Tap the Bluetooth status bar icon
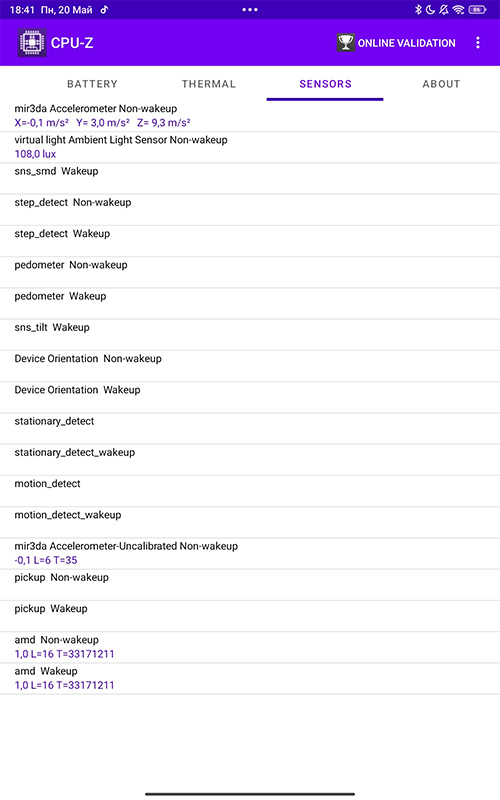This screenshot has width=500, height=800. (x=418, y=10)
